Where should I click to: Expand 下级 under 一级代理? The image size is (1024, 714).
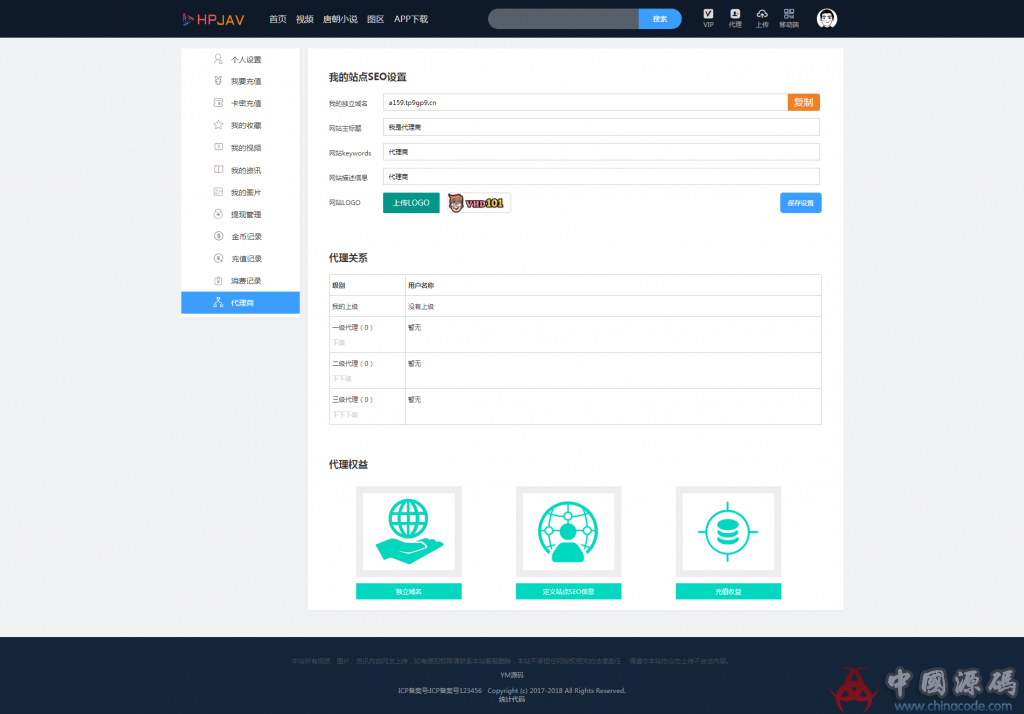click(x=339, y=341)
